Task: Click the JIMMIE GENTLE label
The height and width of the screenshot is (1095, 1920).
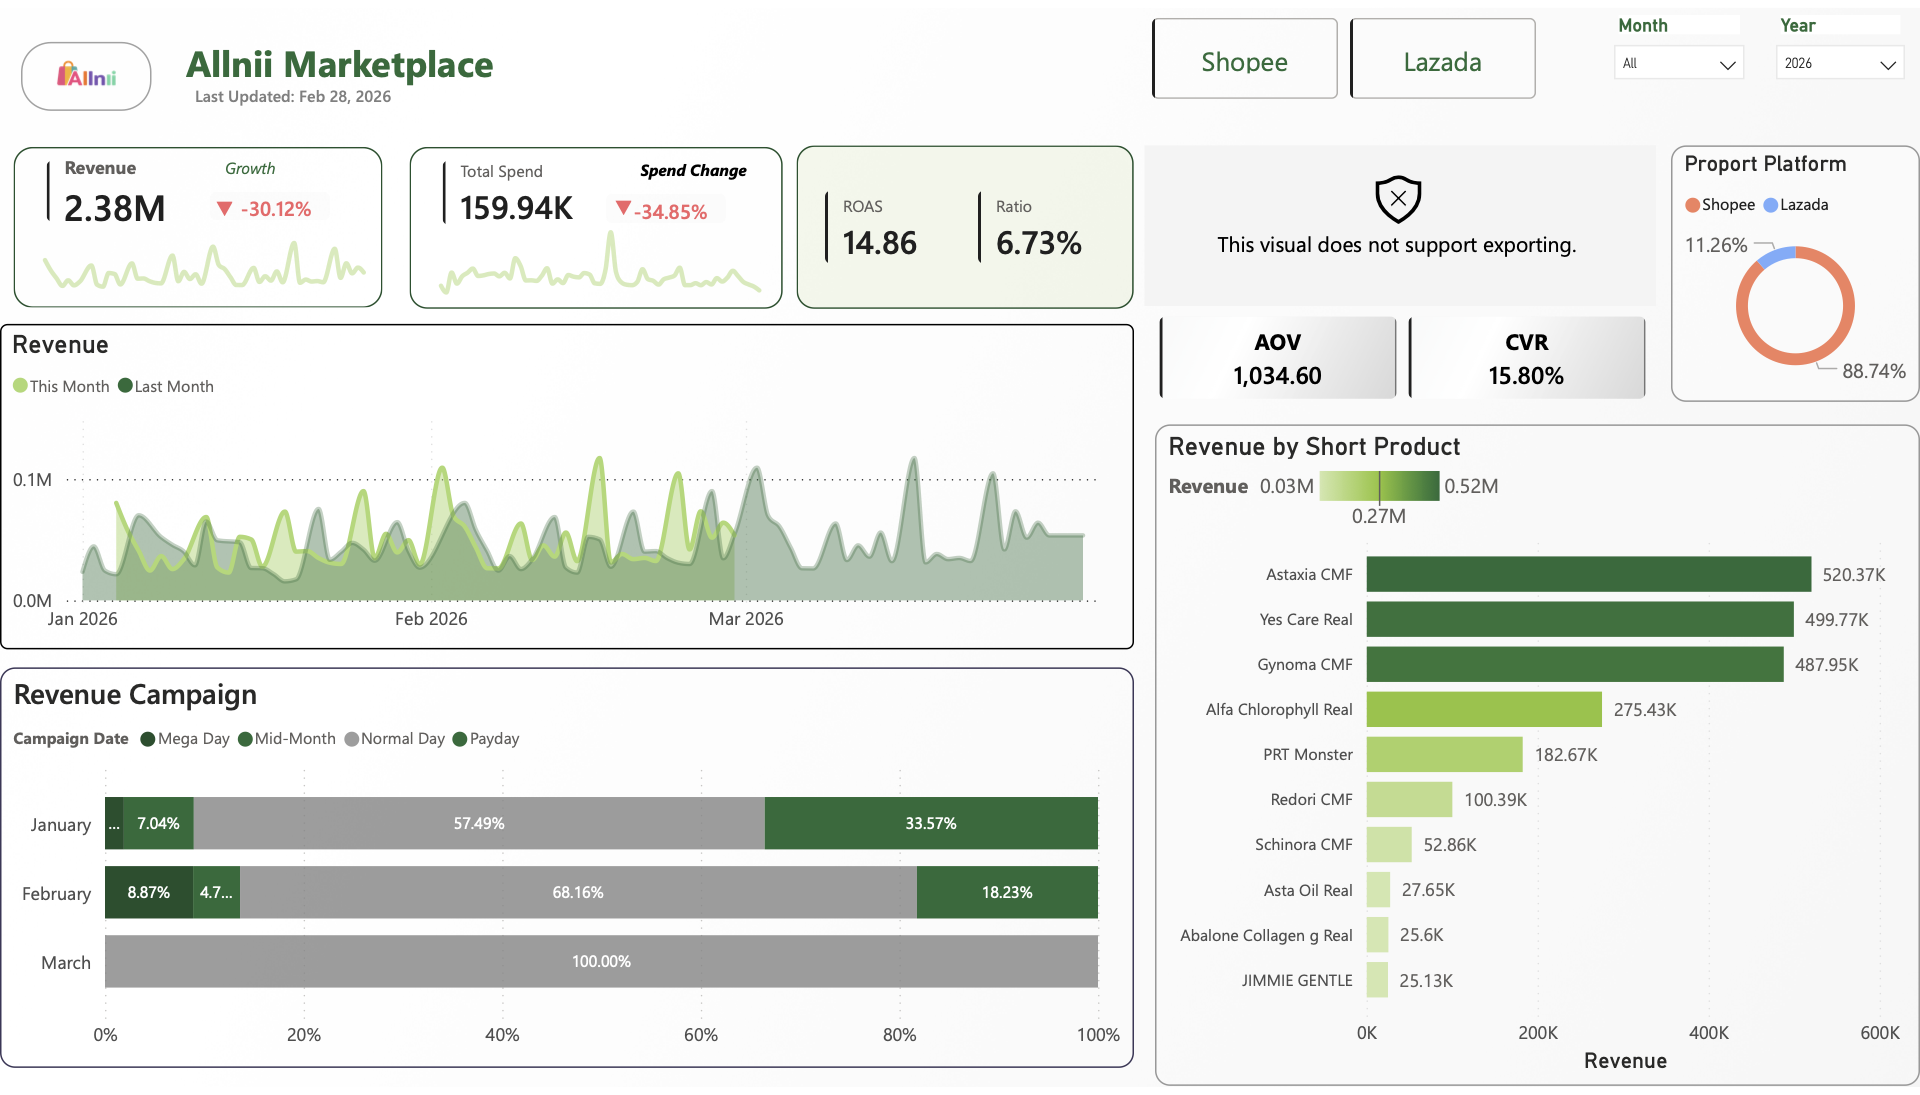Action: click(x=1297, y=980)
